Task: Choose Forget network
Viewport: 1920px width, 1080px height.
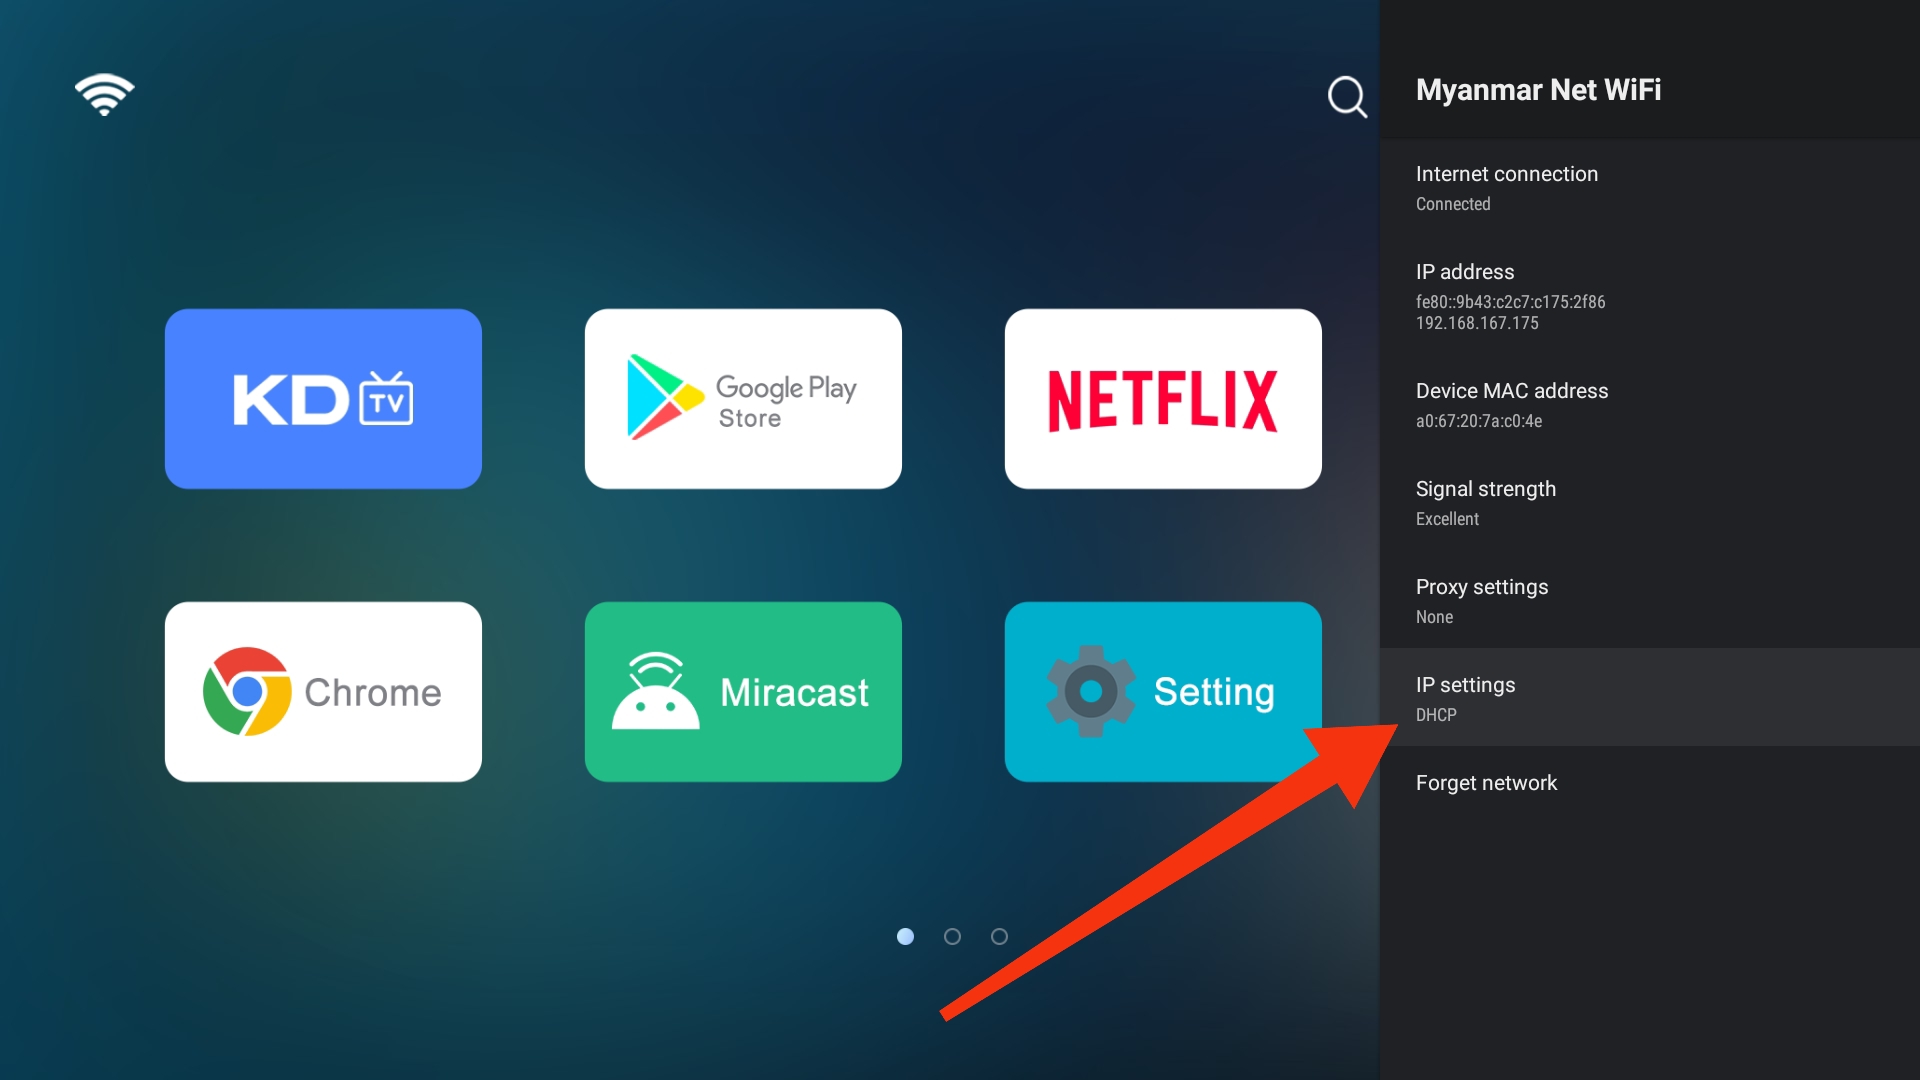Action: click(x=1650, y=783)
